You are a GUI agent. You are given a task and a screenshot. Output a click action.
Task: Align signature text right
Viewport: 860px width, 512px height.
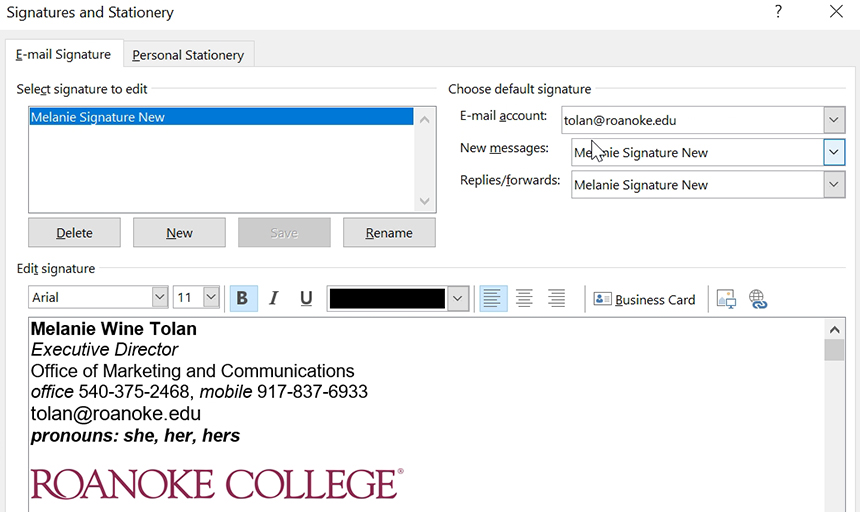click(556, 298)
